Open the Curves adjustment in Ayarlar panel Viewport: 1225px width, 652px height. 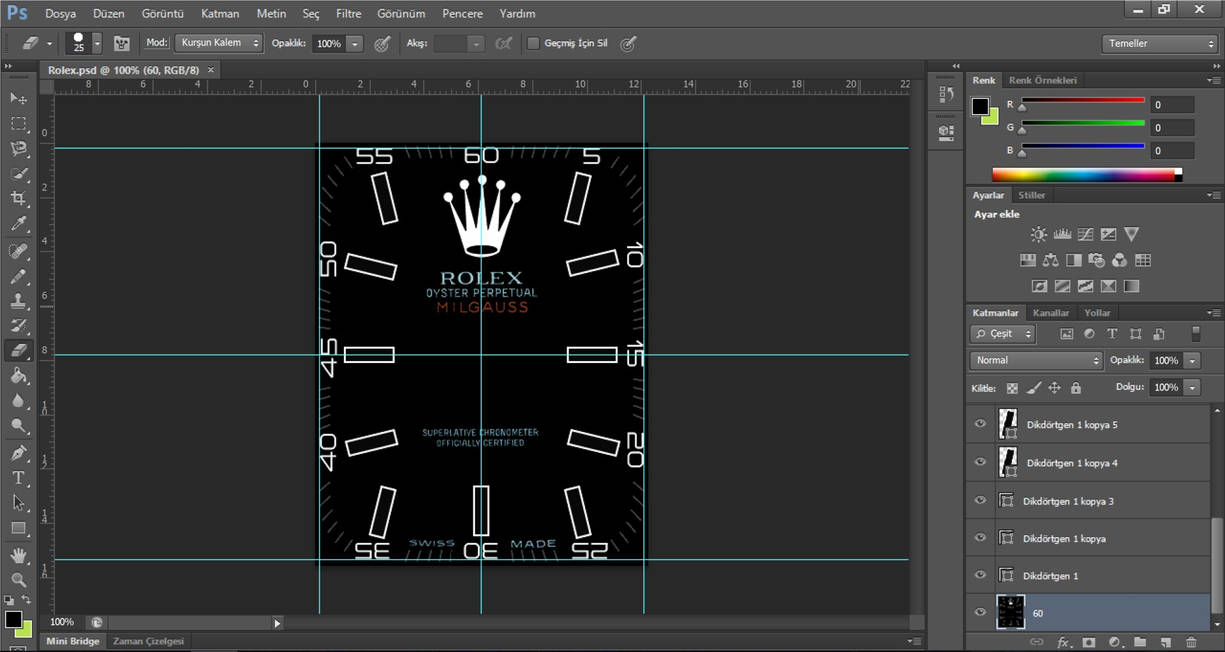[1085, 233]
